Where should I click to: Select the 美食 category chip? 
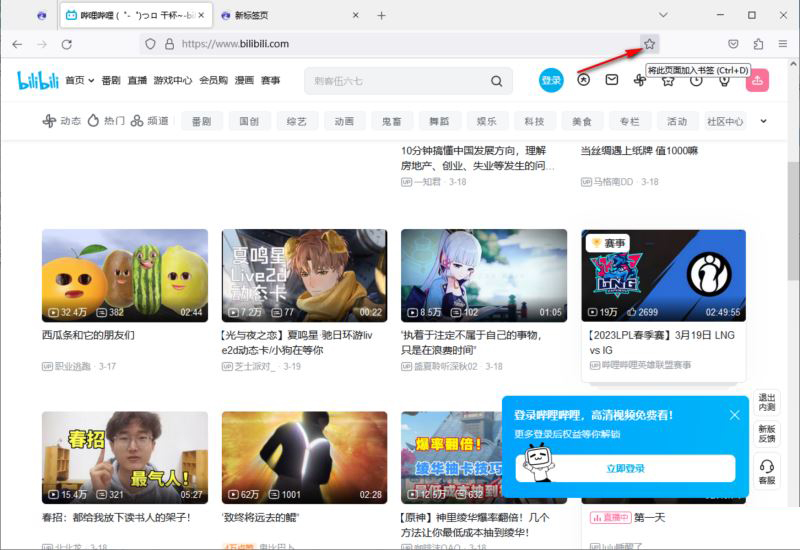click(x=582, y=121)
